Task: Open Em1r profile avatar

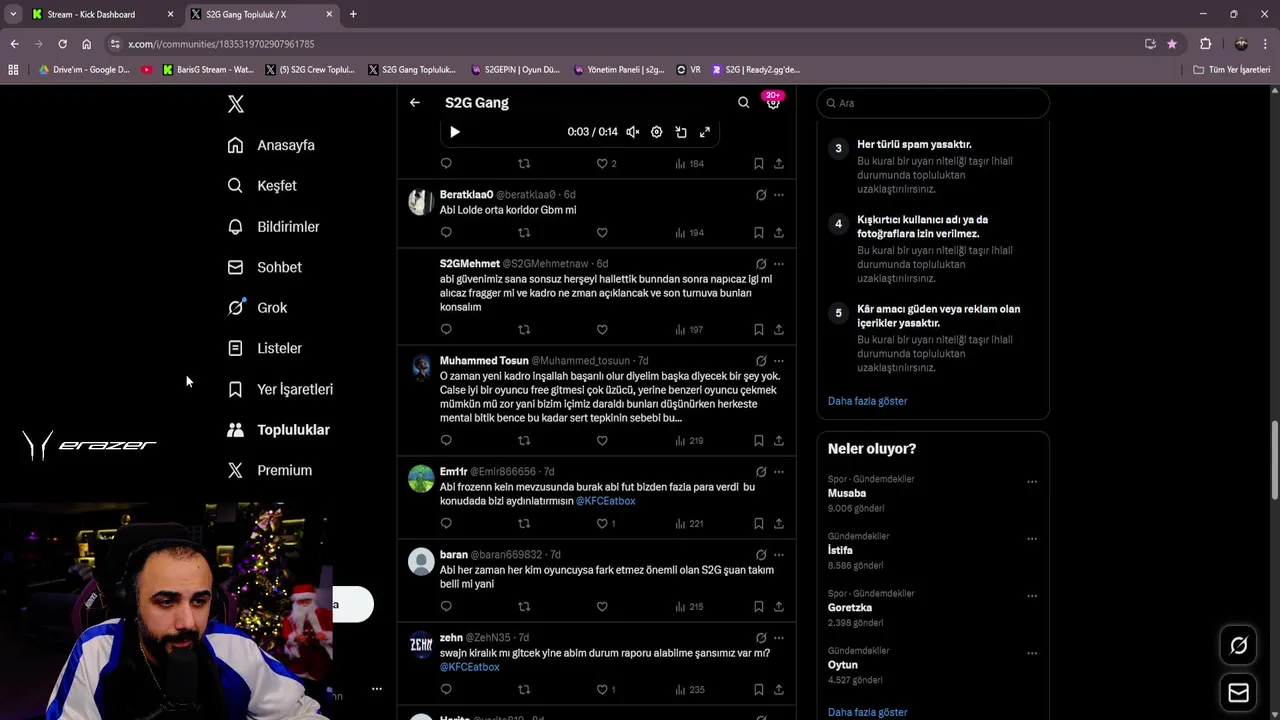Action: click(x=421, y=479)
